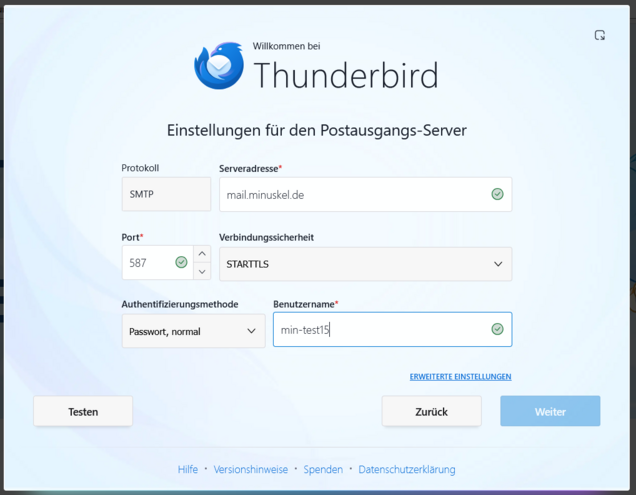Click the green checkmark in Benutzername field
Viewport: 636px width, 495px height.
tap(497, 329)
